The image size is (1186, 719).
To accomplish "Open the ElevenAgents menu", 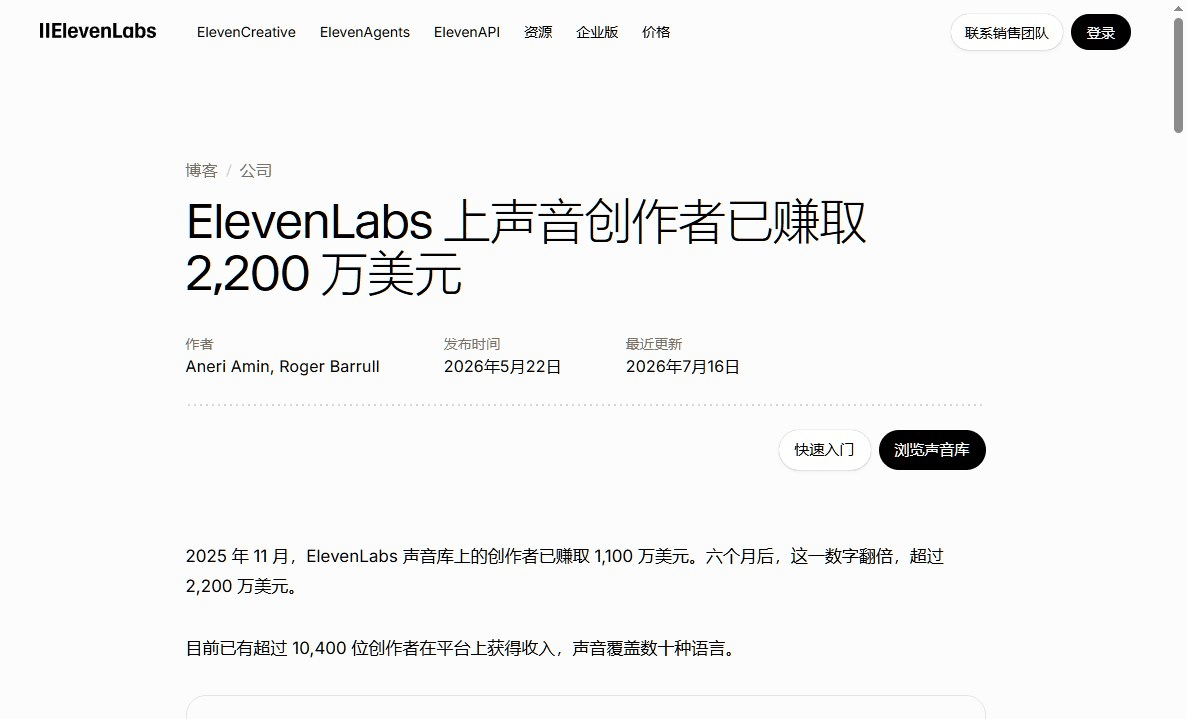I will (x=365, y=33).
